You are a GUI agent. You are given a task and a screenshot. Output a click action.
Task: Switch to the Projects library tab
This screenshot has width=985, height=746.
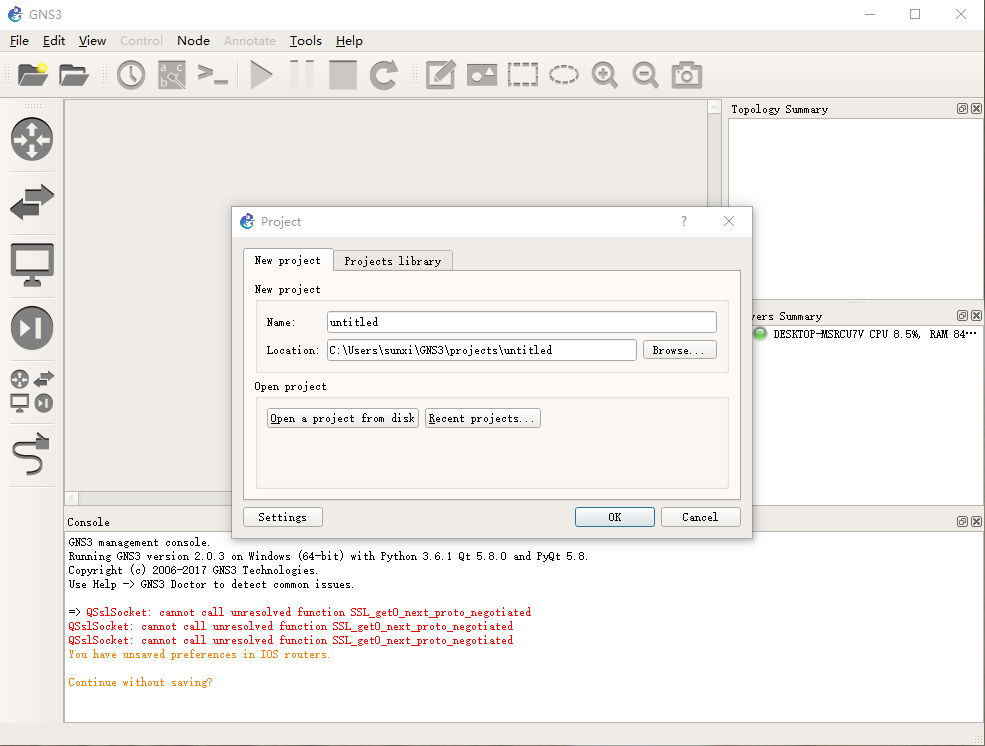(393, 261)
